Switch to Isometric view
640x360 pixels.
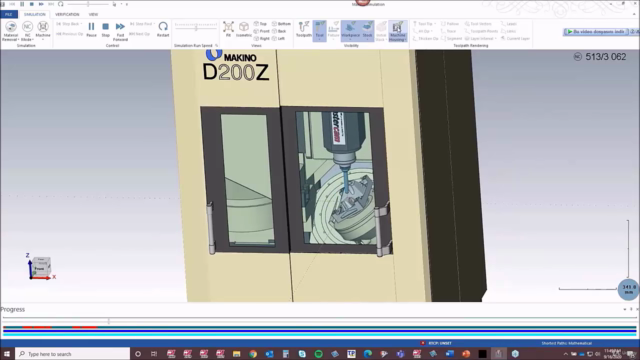(x=244, y=29)
